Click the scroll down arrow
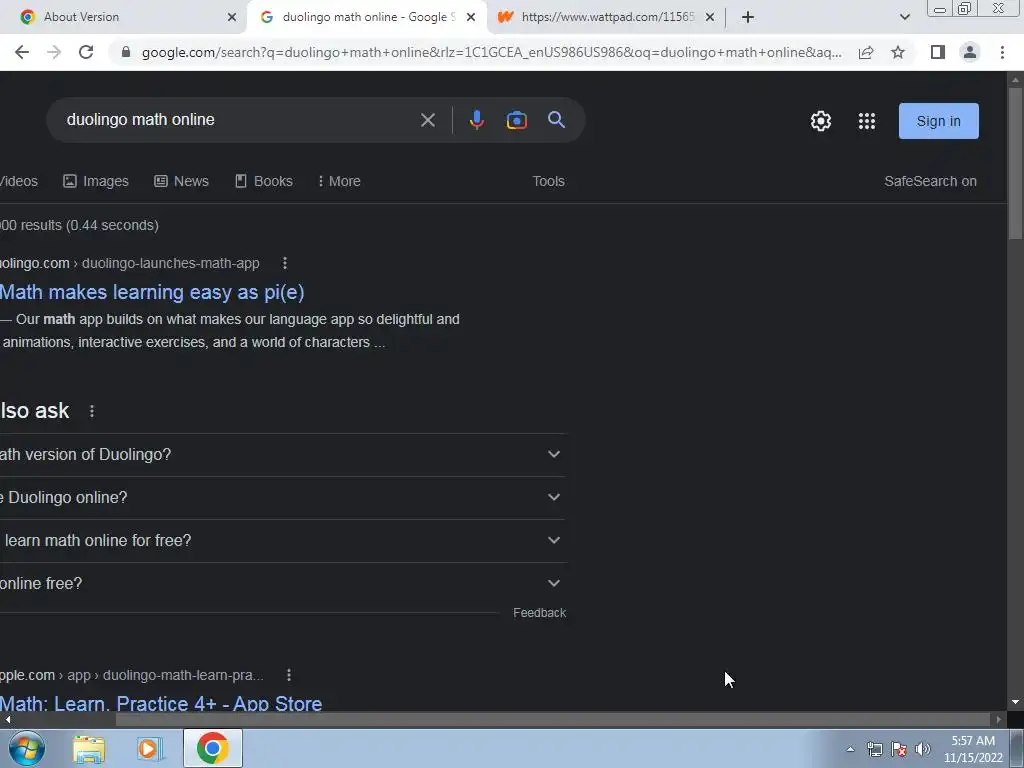The height and width of the screenshot is (768, 1024). tap(1015, 703)
